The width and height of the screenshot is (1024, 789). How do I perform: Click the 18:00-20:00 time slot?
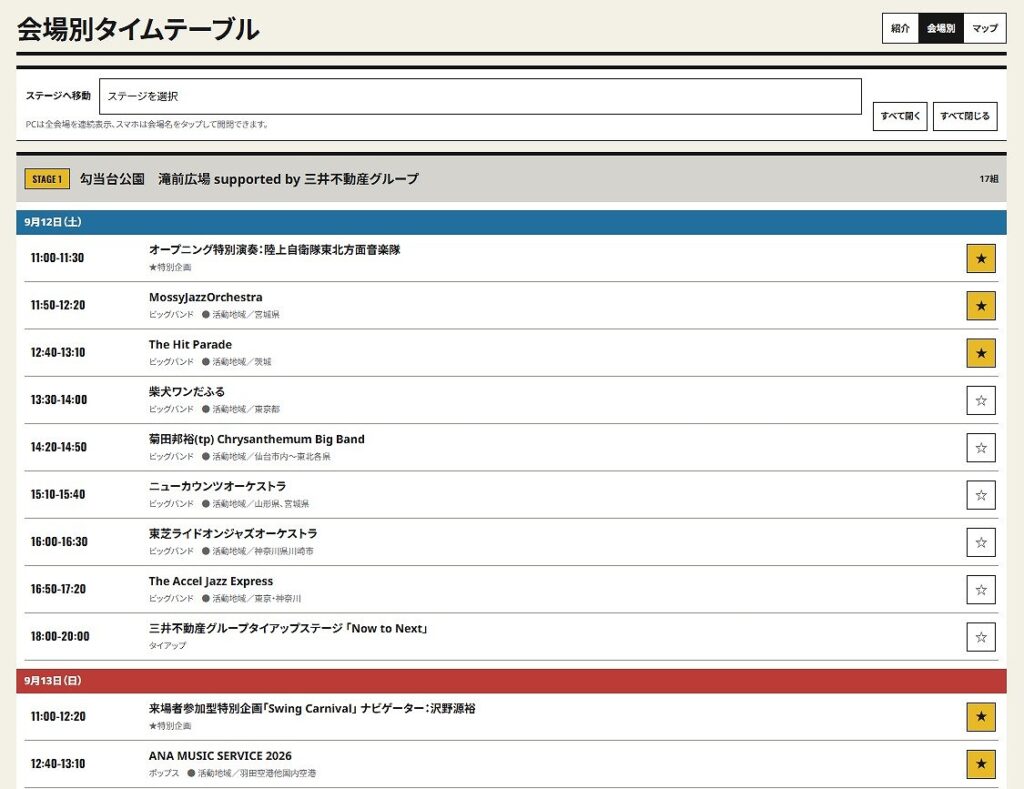(60, 636)
